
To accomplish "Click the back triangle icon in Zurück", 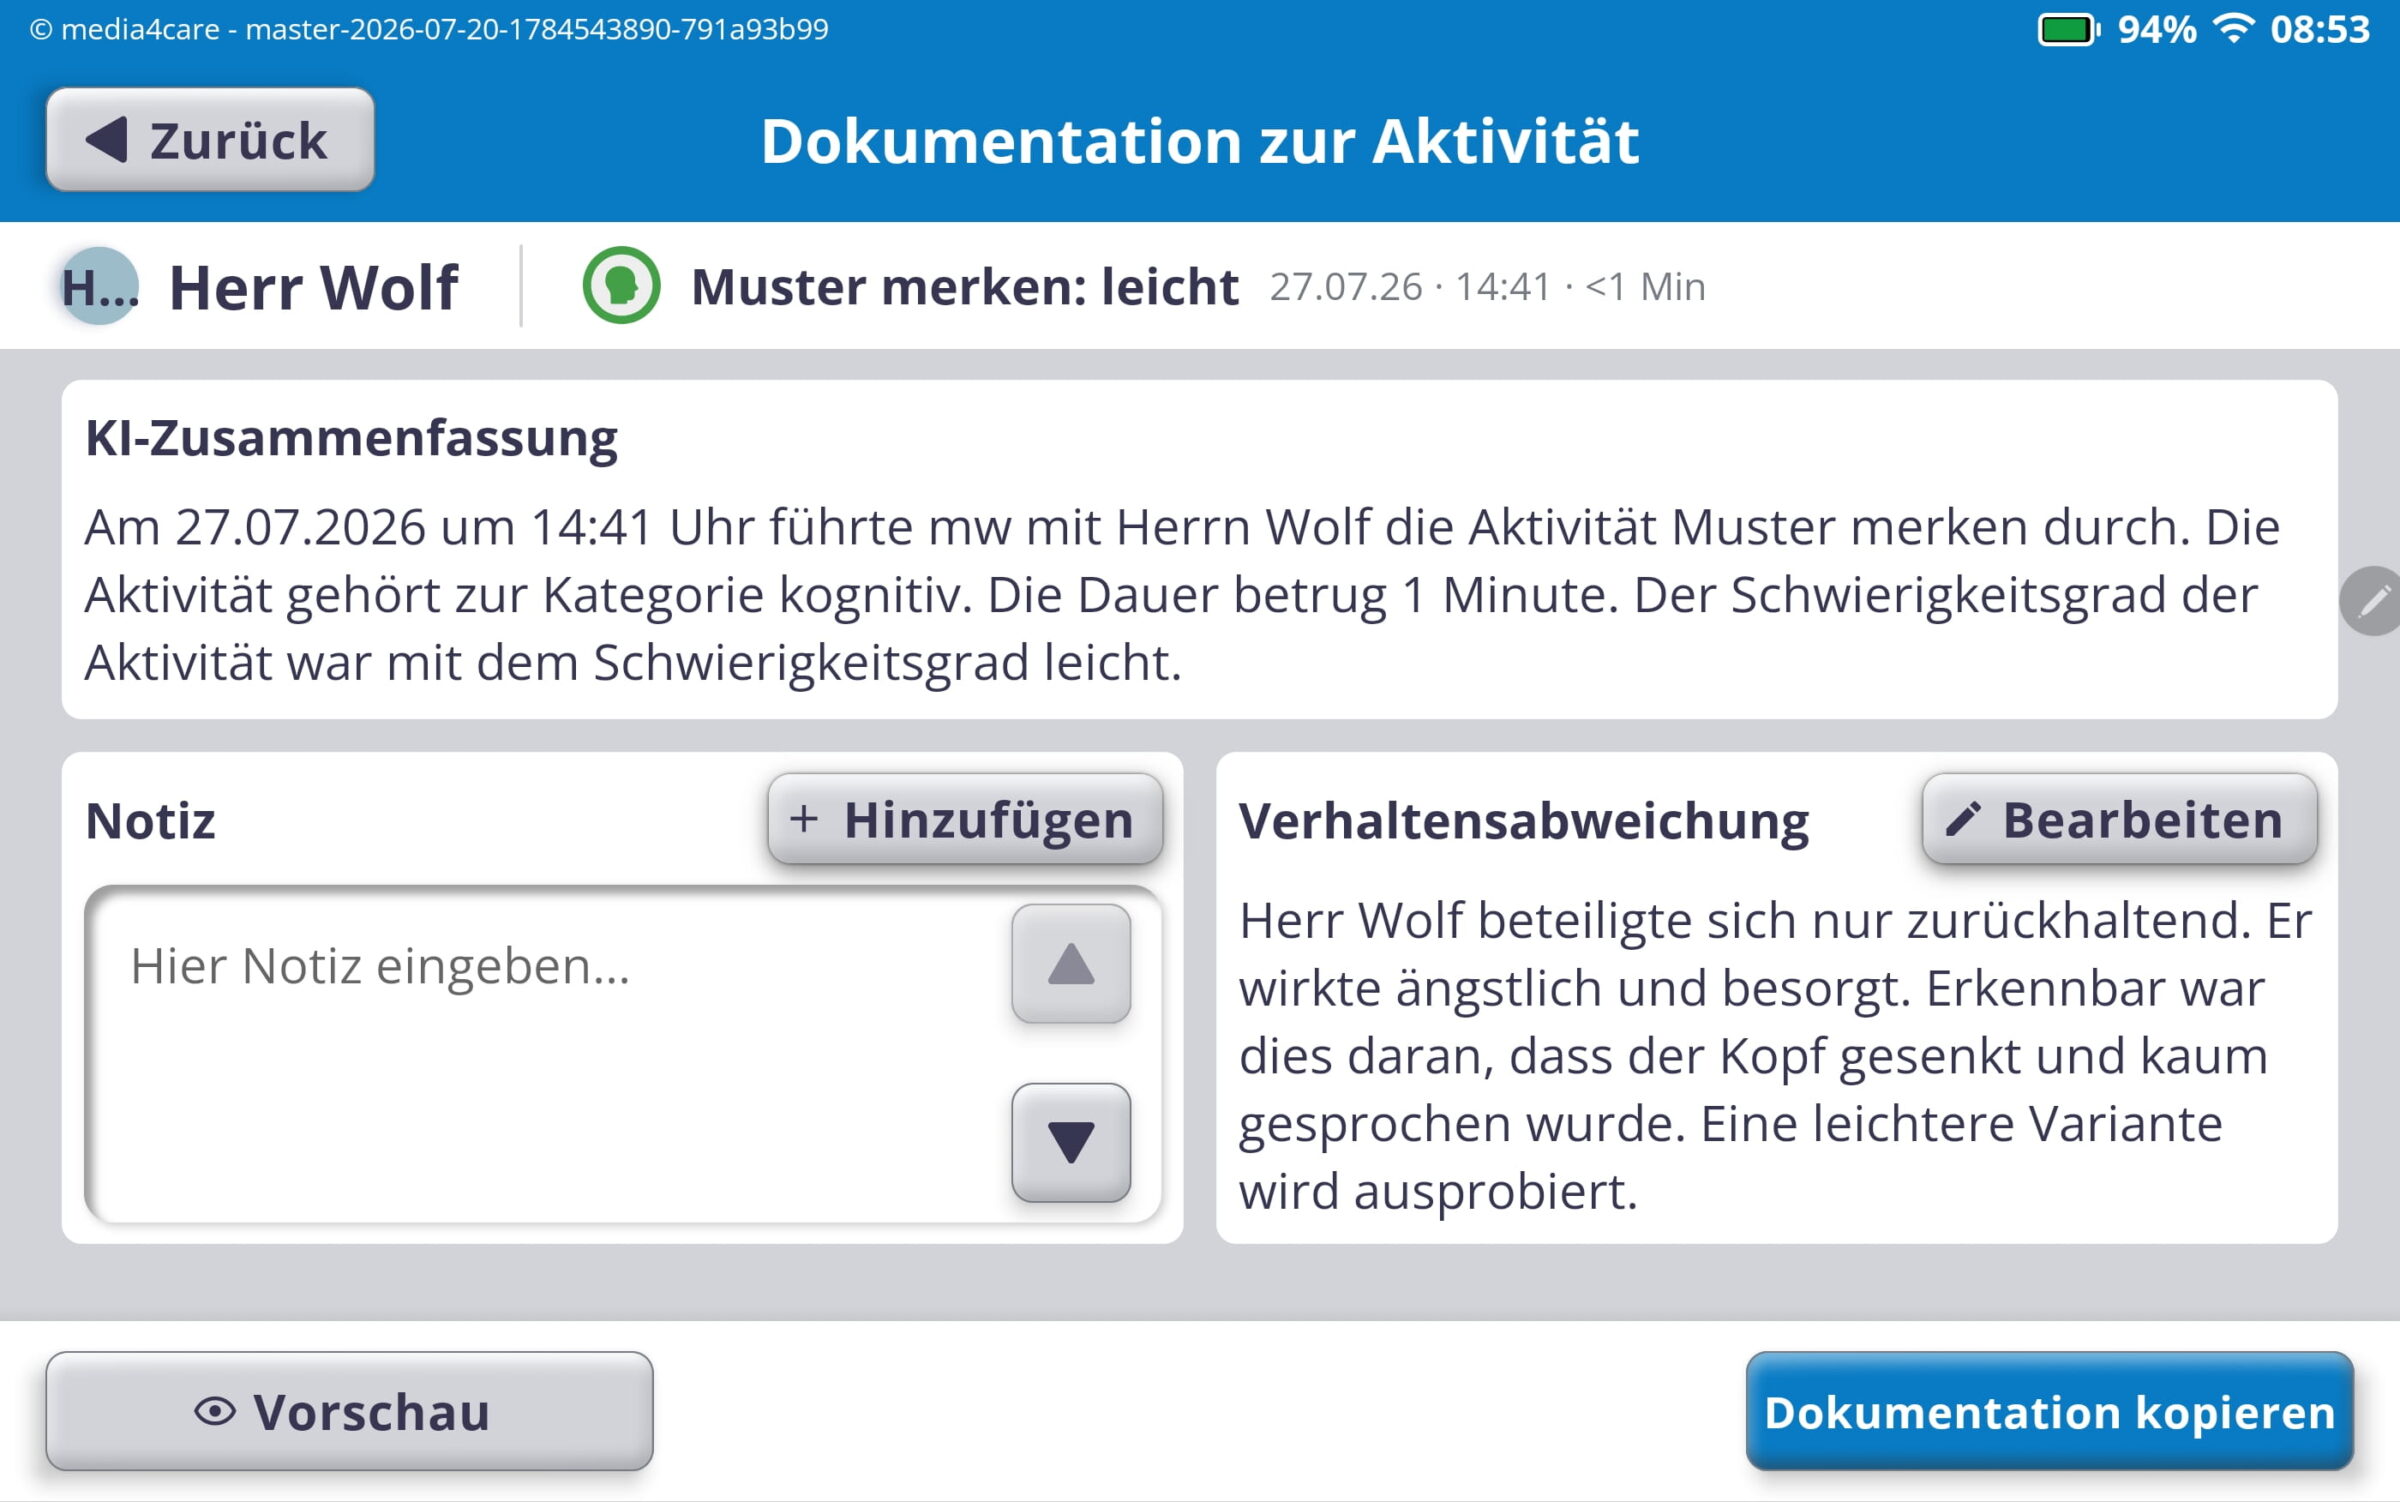I will 106,139.
